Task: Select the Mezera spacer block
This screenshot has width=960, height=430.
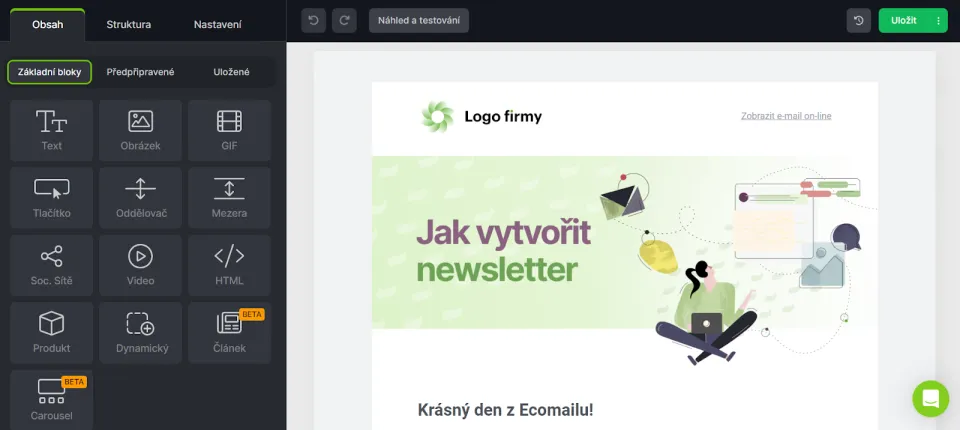Action: [229, 198]
